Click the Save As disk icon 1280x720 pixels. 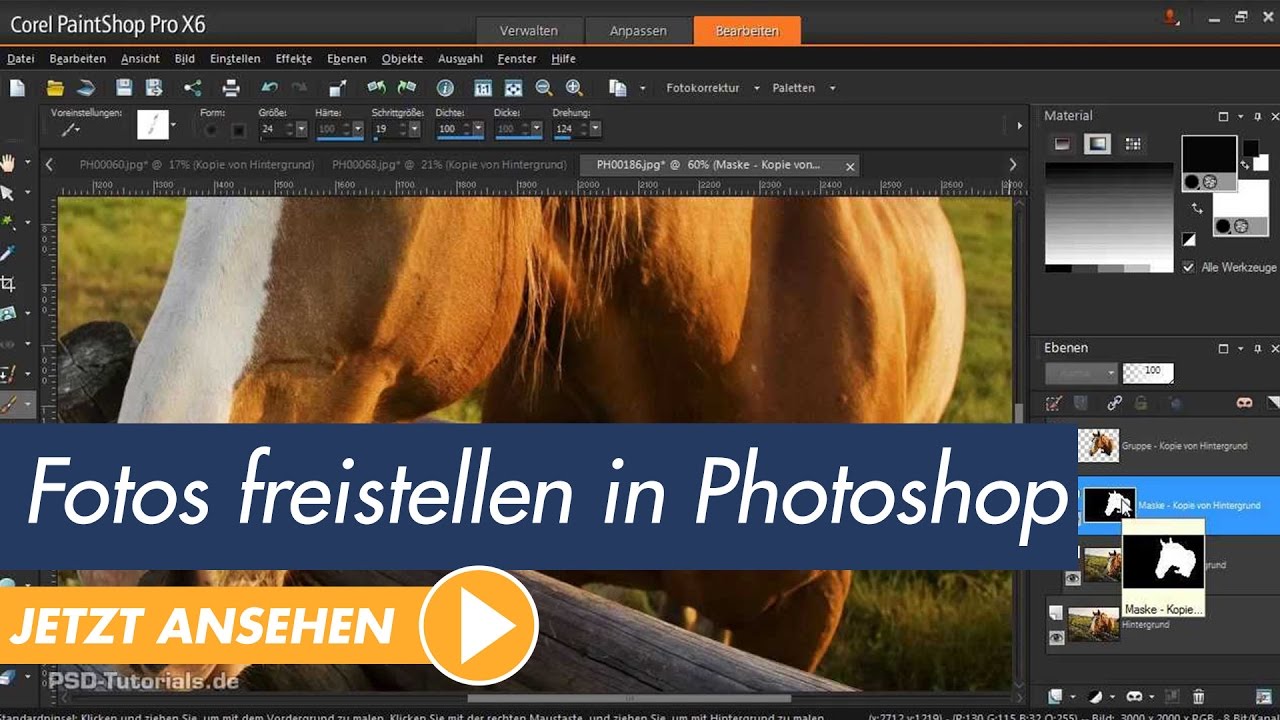click(154, 88)
